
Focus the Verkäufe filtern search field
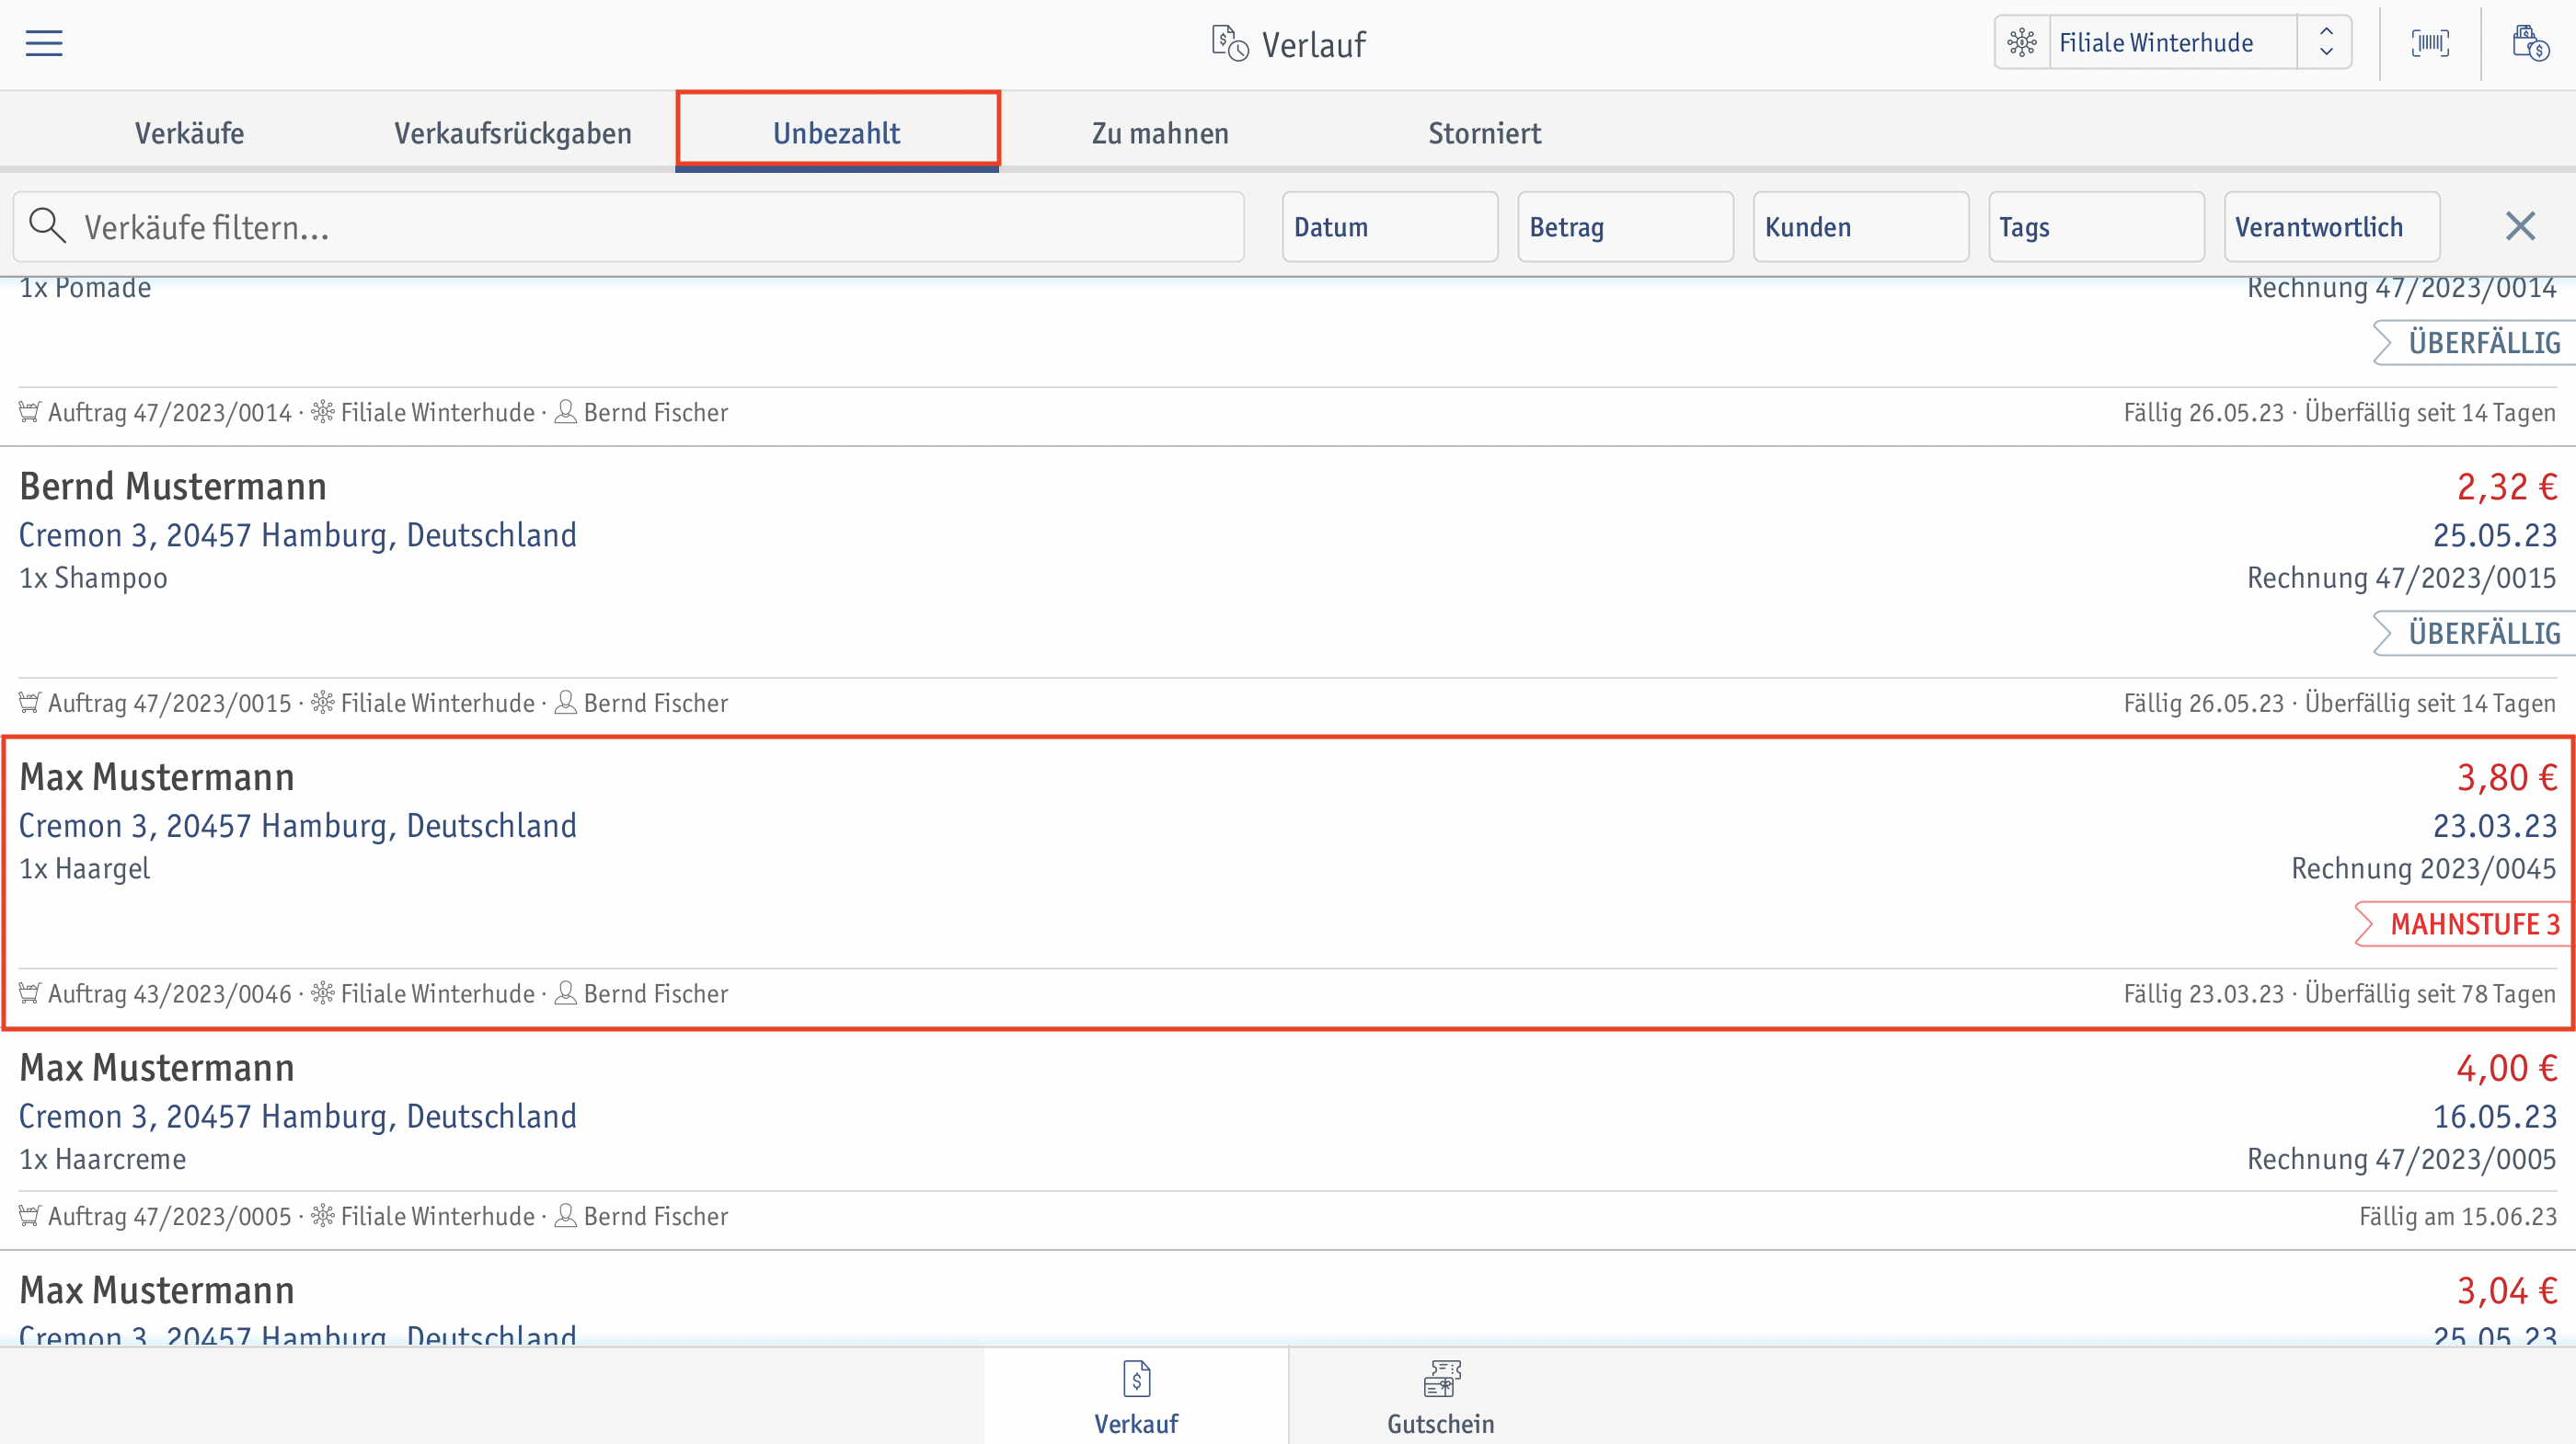(x=629, y=227)
